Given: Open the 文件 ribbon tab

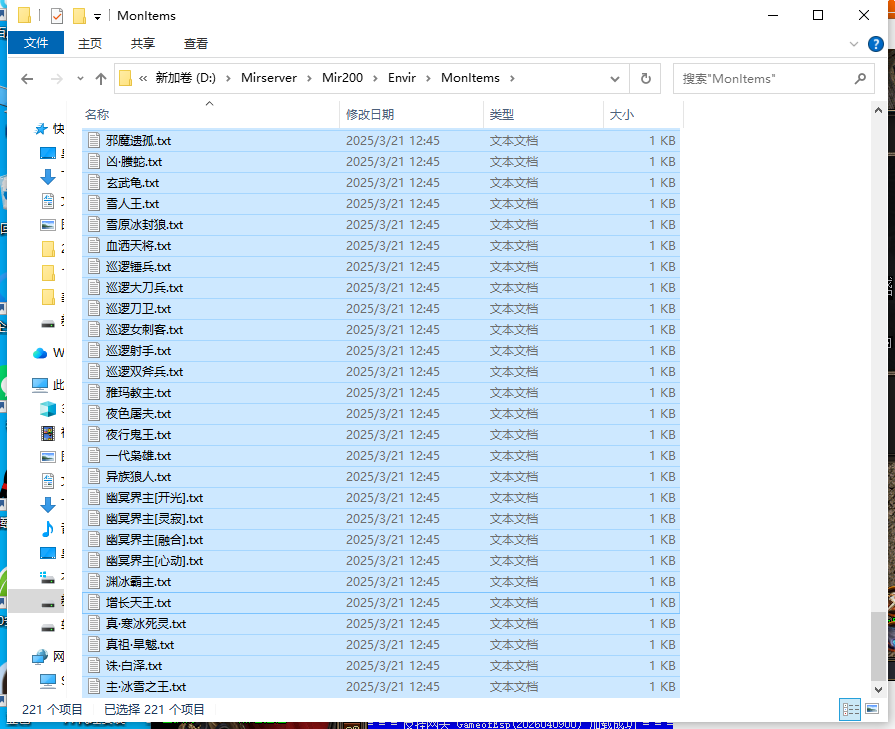Looking at the screenshot, I should tap(35, 43).
